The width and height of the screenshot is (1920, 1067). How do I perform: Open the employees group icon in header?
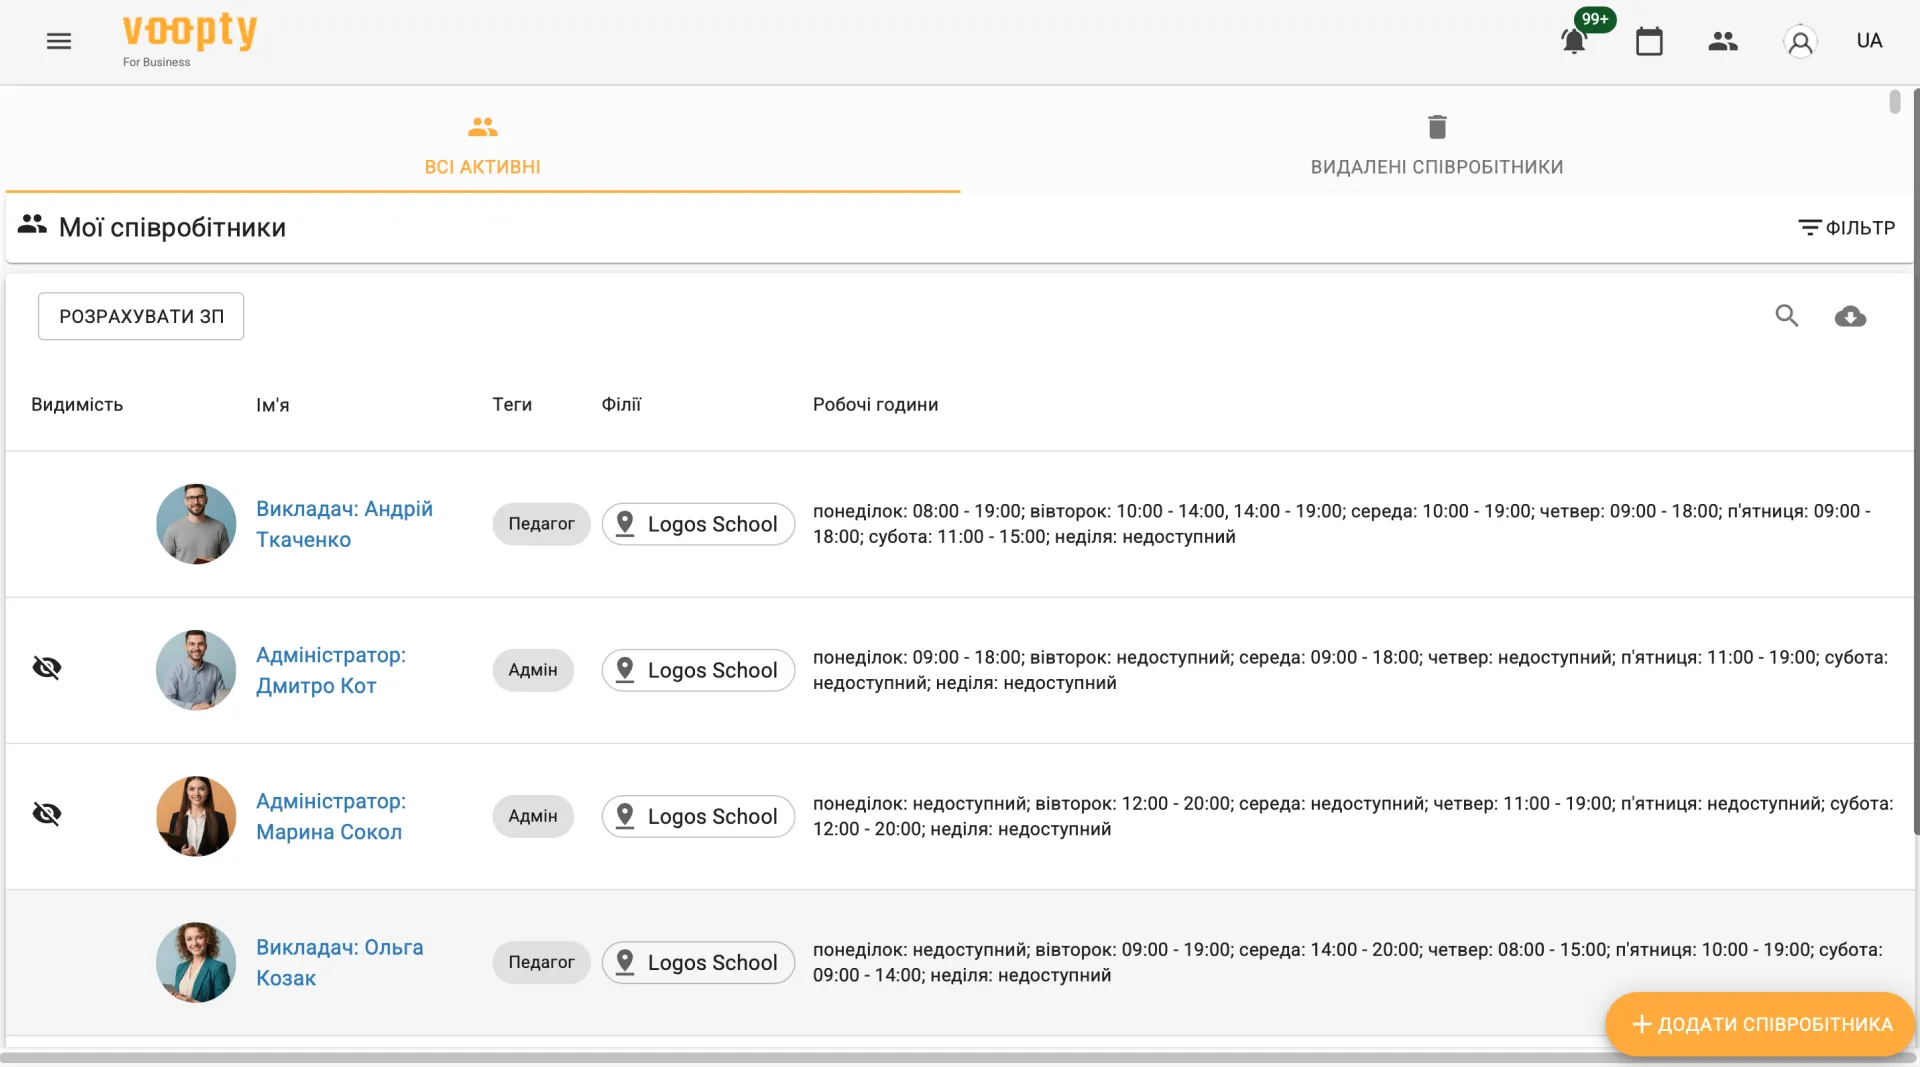(x=1723, y=41)
